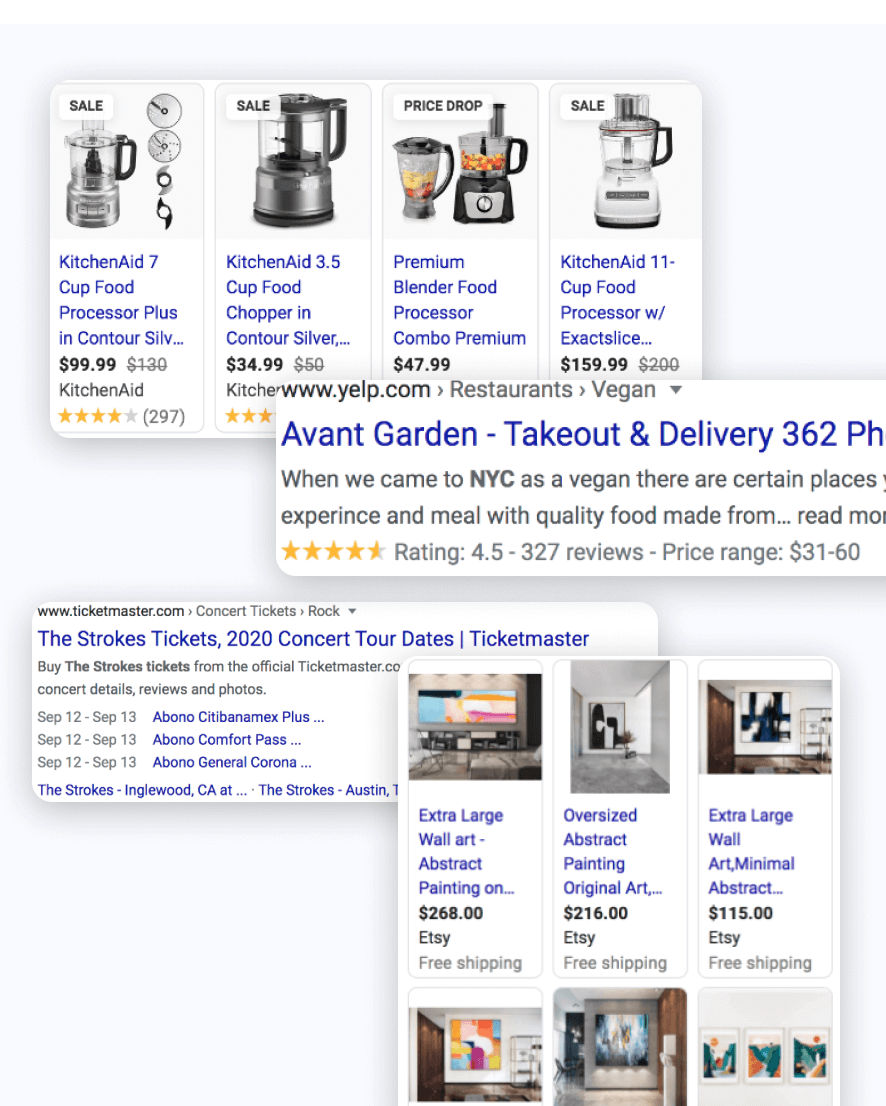The width and height of the screenshot is (886, 1106).
Task: Open the Oversized Abstract Painting Etsy listing
Action: coord(612,851)
